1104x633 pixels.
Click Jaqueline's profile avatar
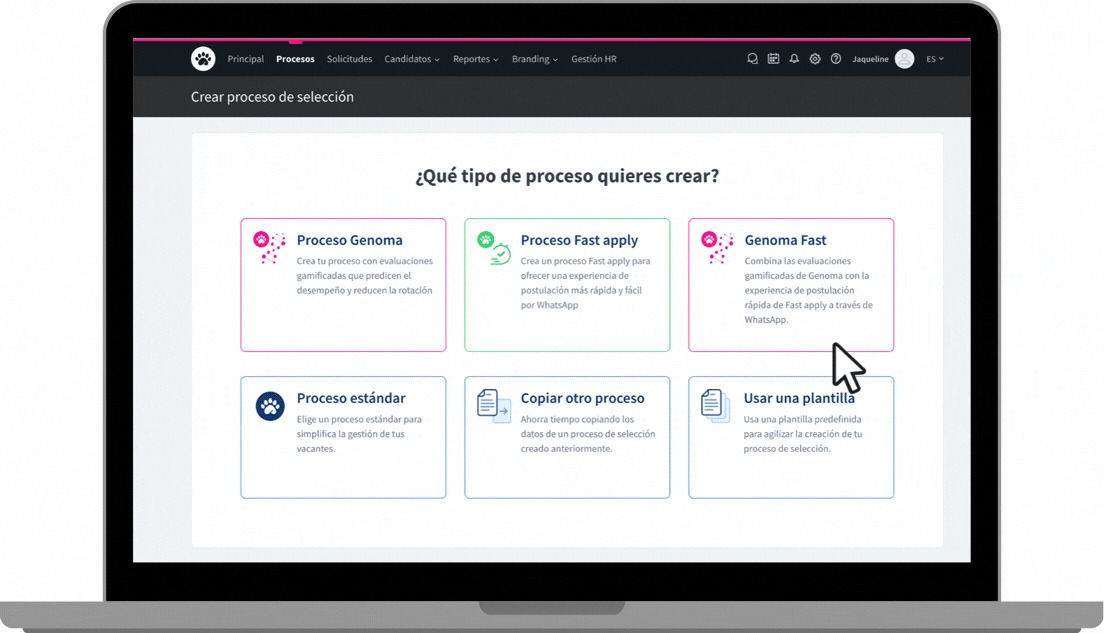pyautogui.click(x=904, y=59)
